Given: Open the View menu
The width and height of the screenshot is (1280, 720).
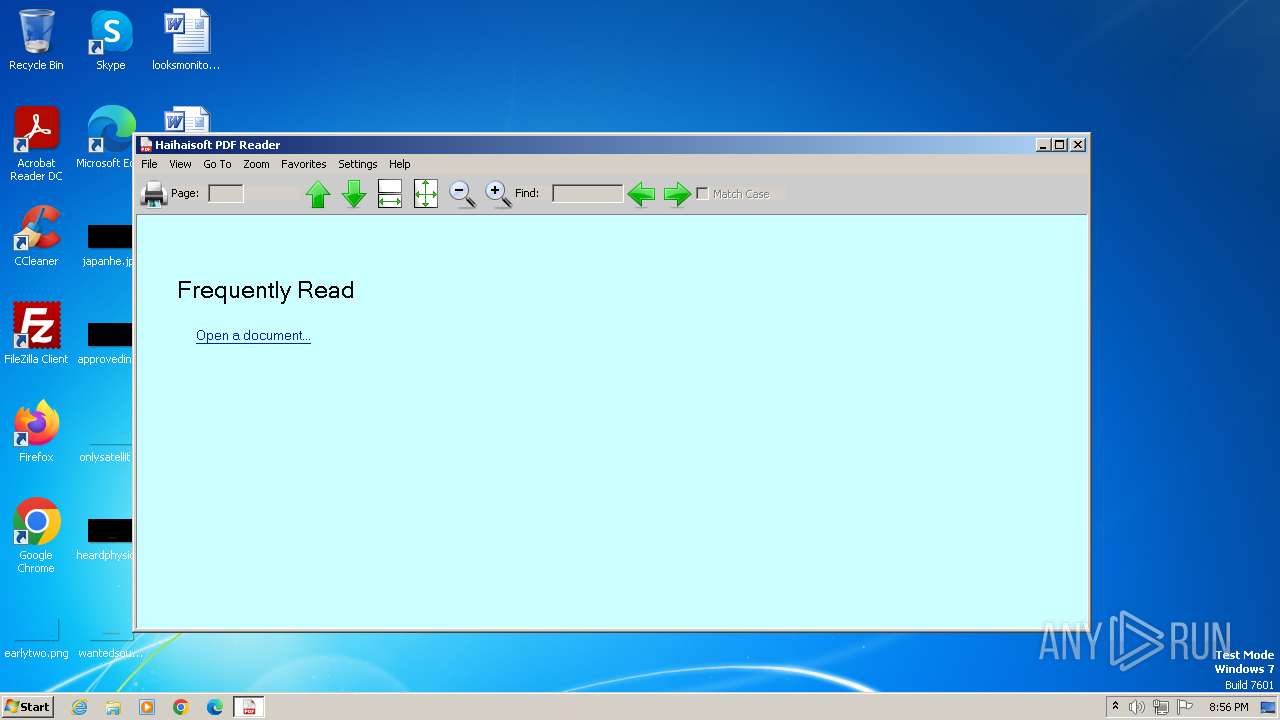Looking at the screenshot, I should point(180,164).
